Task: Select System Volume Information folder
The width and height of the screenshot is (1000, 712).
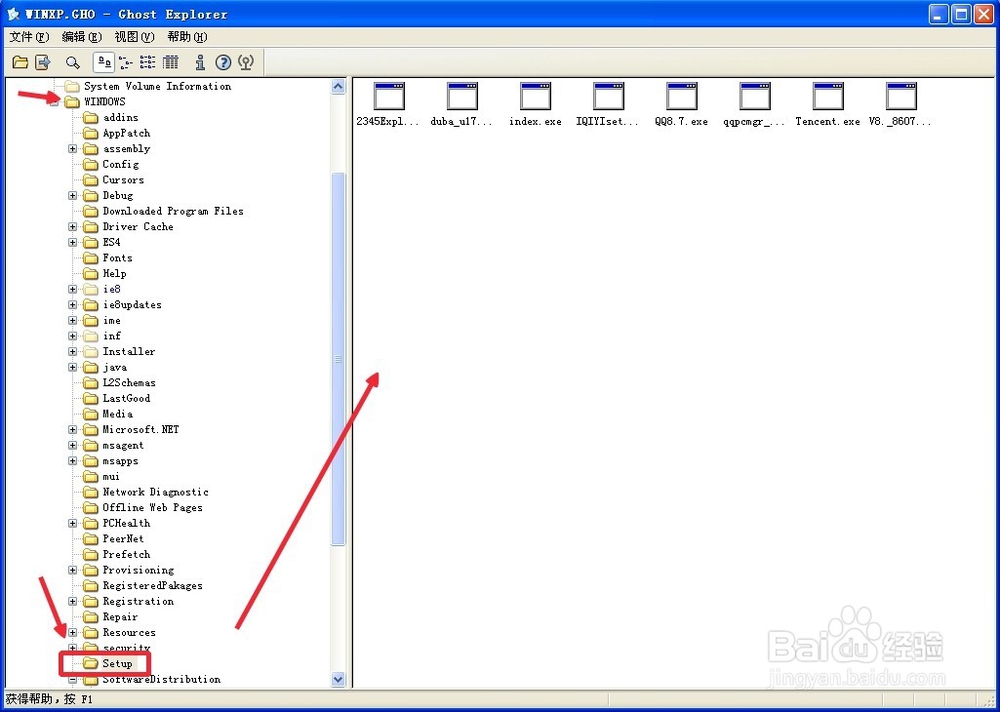Action: (158, 86)
